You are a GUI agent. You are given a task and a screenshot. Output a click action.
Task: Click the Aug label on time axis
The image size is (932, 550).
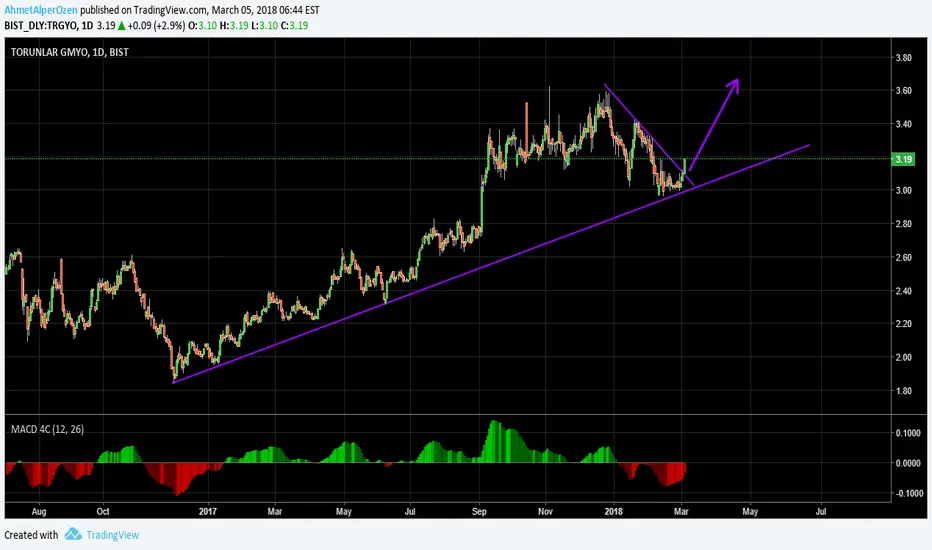[39, 511]
